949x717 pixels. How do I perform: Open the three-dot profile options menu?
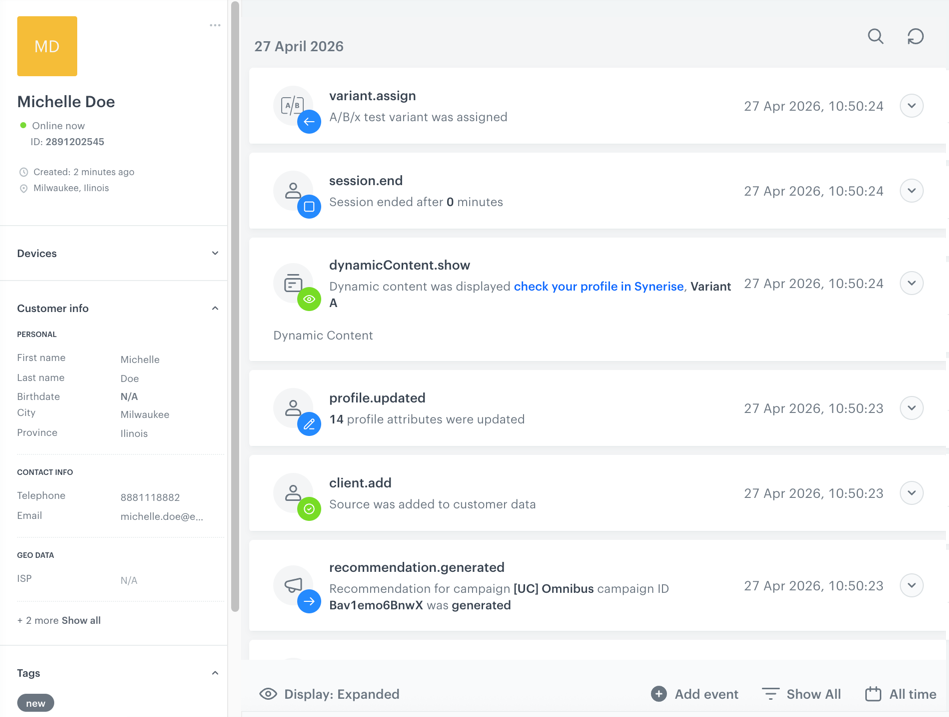(x=215, y=26)
